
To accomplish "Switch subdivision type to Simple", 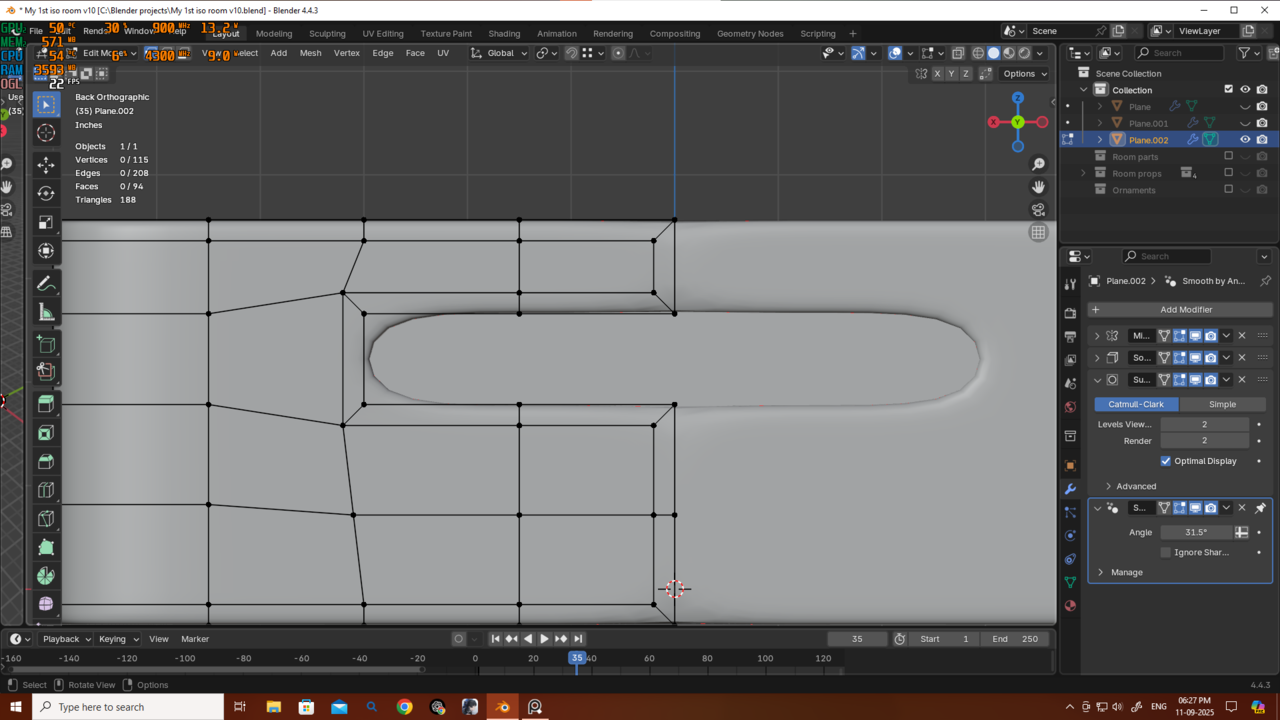I will (1222, 404).
